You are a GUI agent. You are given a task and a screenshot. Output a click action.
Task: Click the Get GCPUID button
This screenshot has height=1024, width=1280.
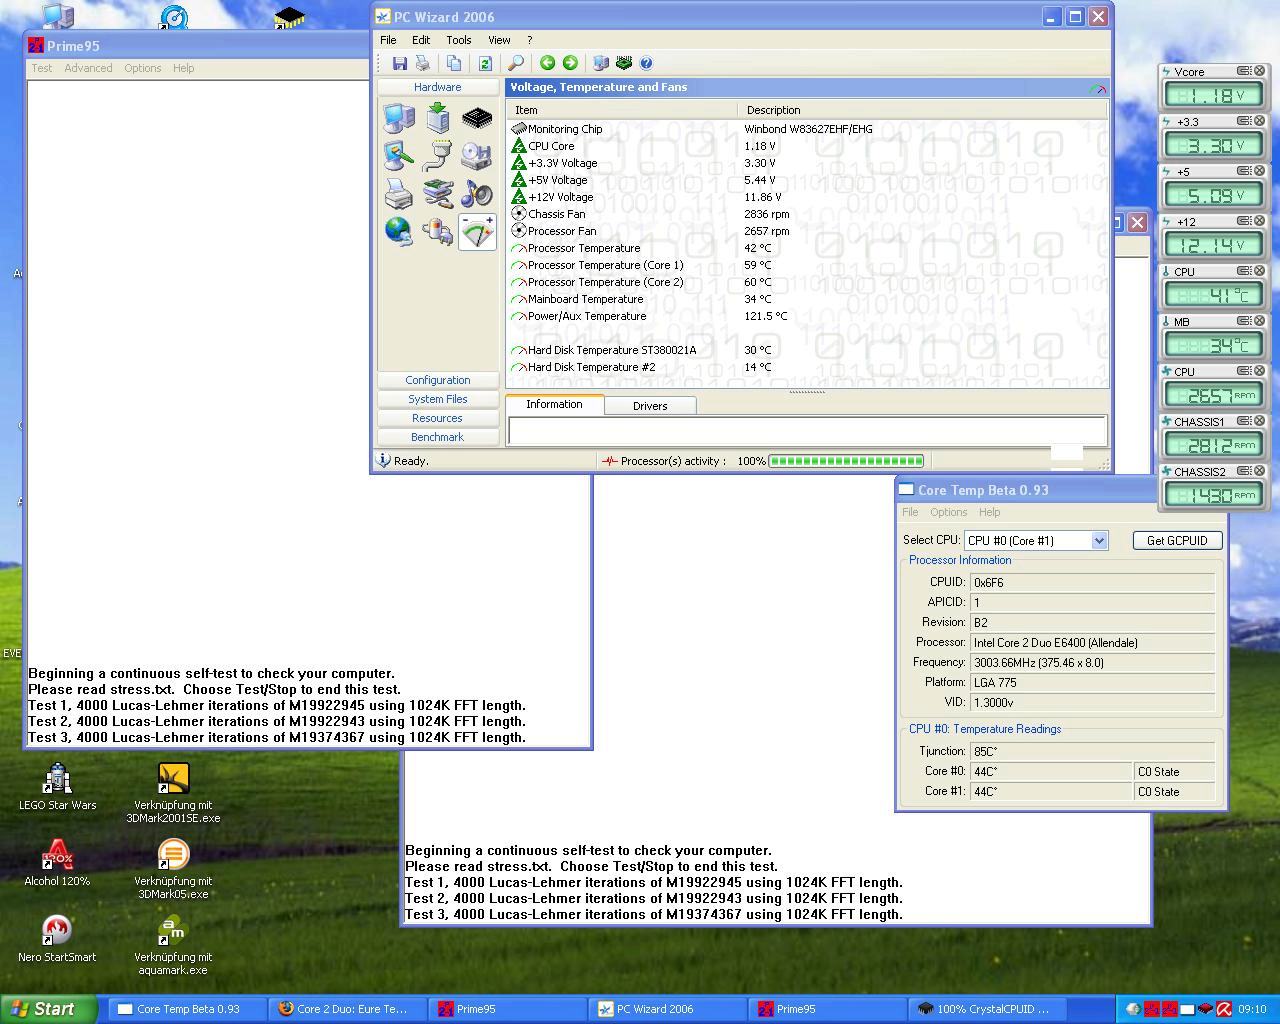pyautogui.click(x=1177, y=540)
